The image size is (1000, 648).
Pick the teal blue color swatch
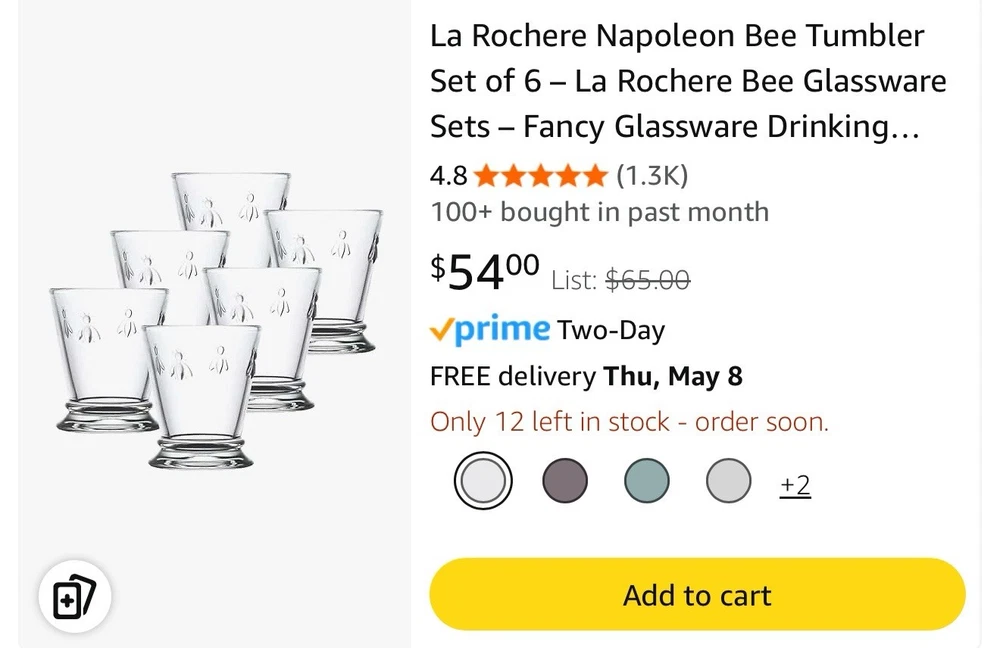click(647, 481)
